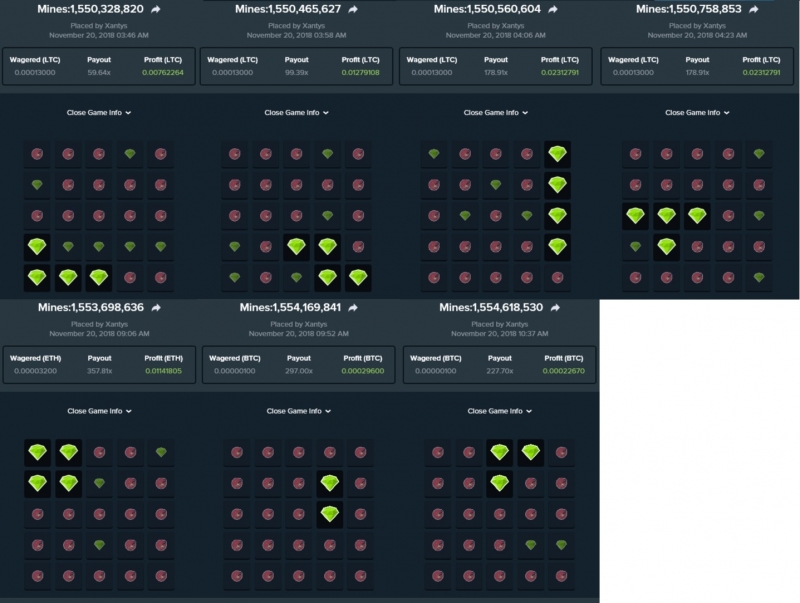Open bet title Mines:1,554,169,841

point(290,308)
